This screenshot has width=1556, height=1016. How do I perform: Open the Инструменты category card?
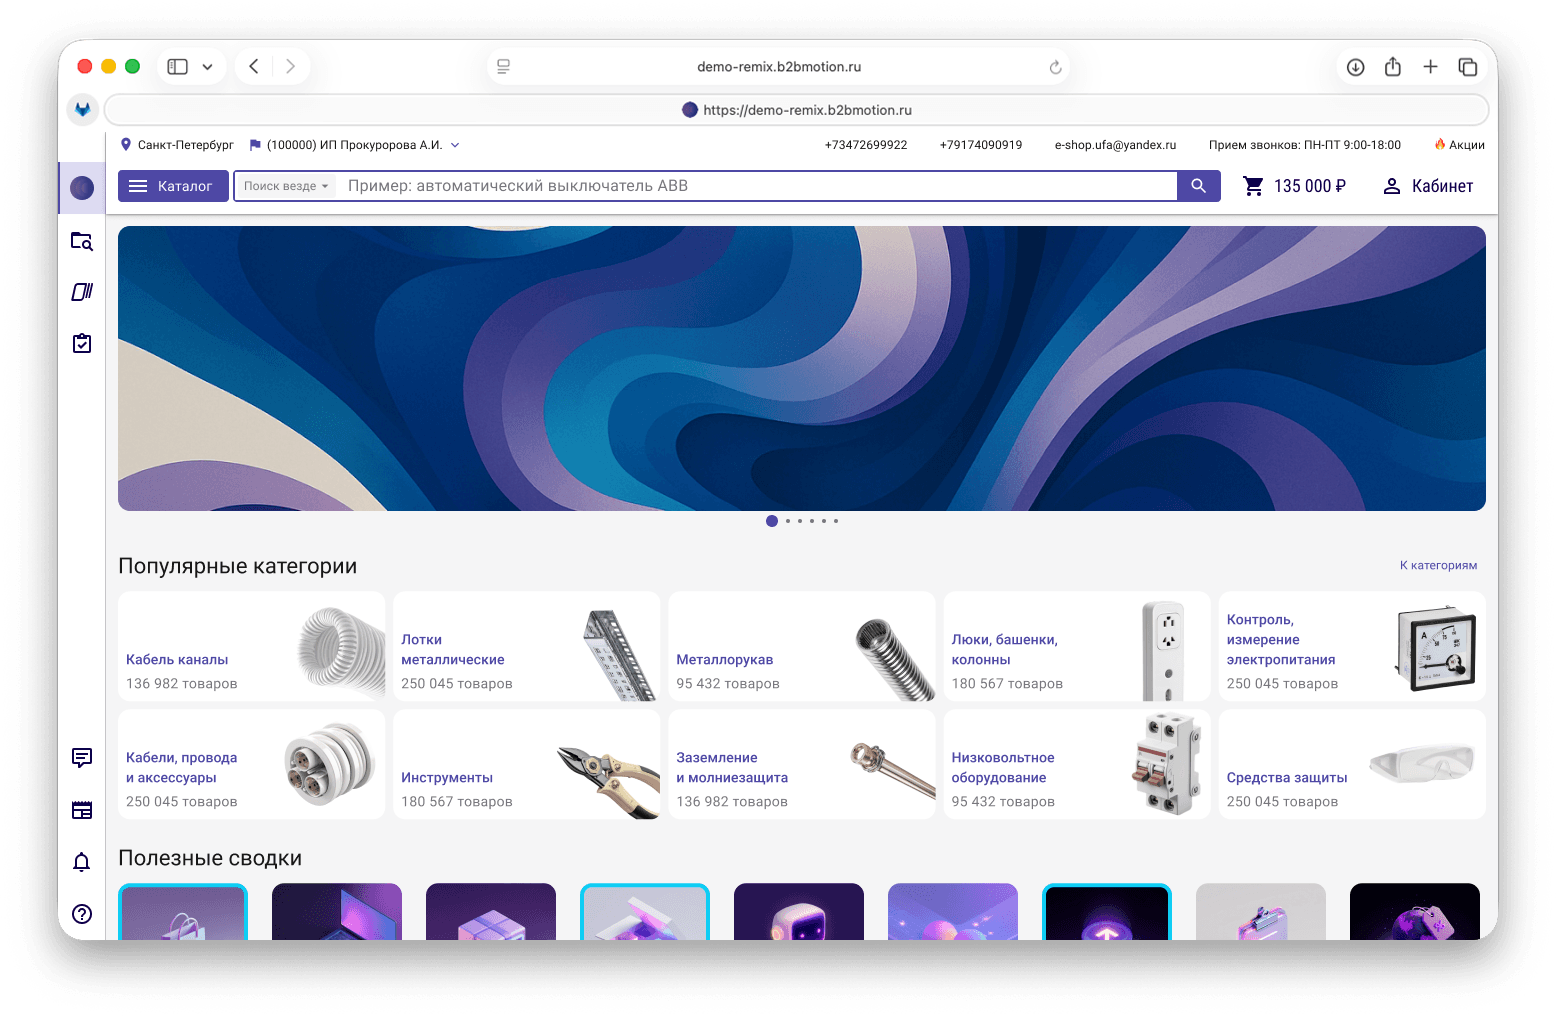coord(527,764)
